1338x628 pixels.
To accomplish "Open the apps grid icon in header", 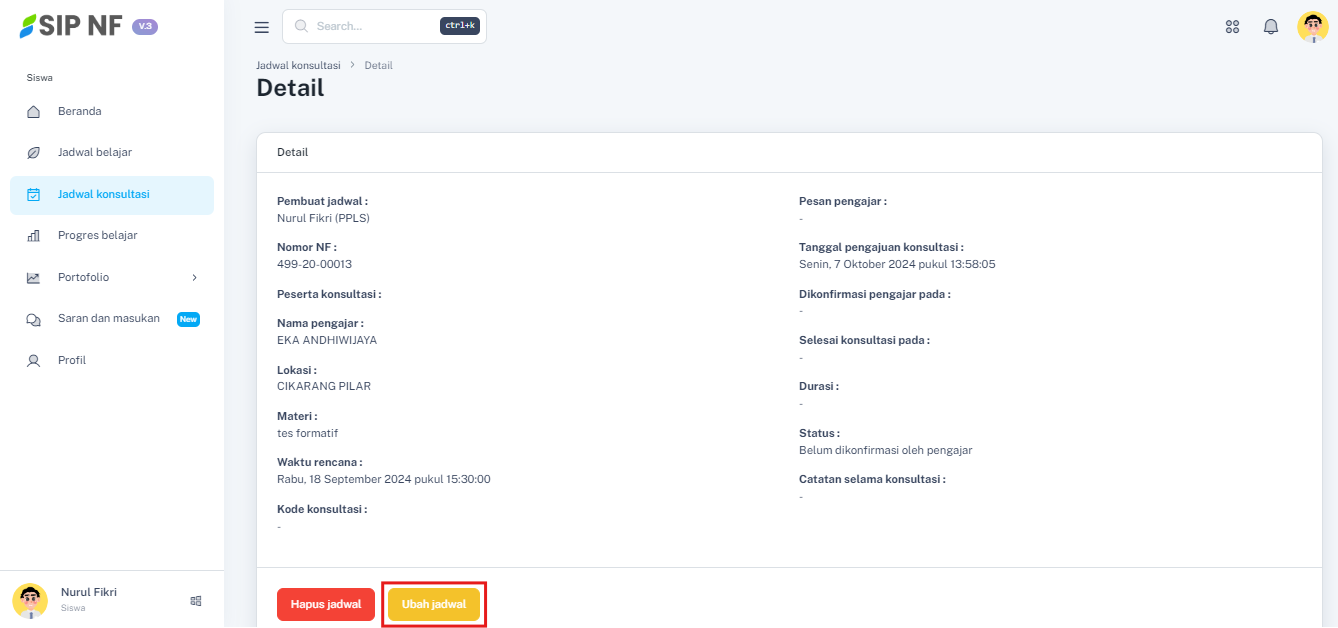I will [x=1232, y=27].
